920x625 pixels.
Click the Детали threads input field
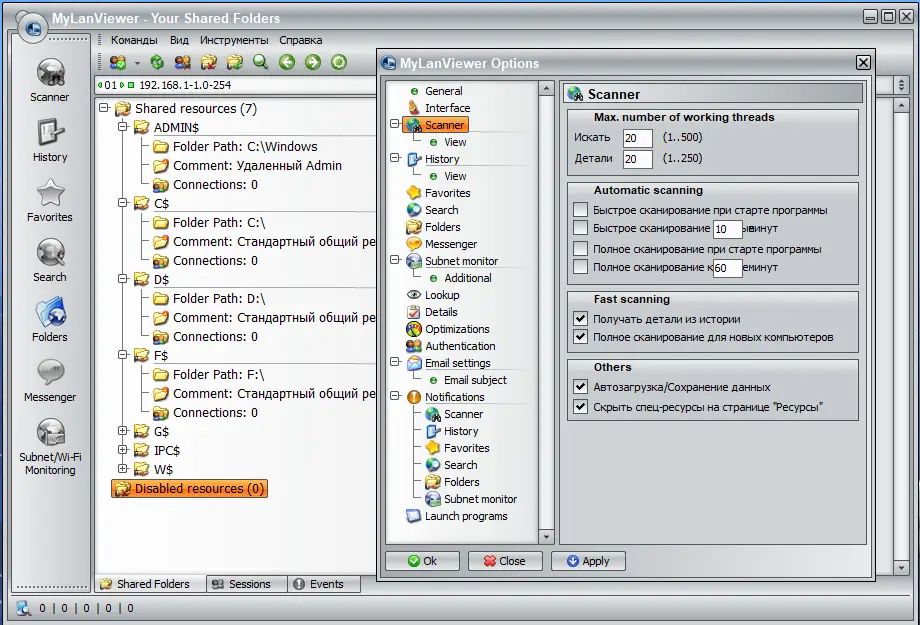[638, 159]
